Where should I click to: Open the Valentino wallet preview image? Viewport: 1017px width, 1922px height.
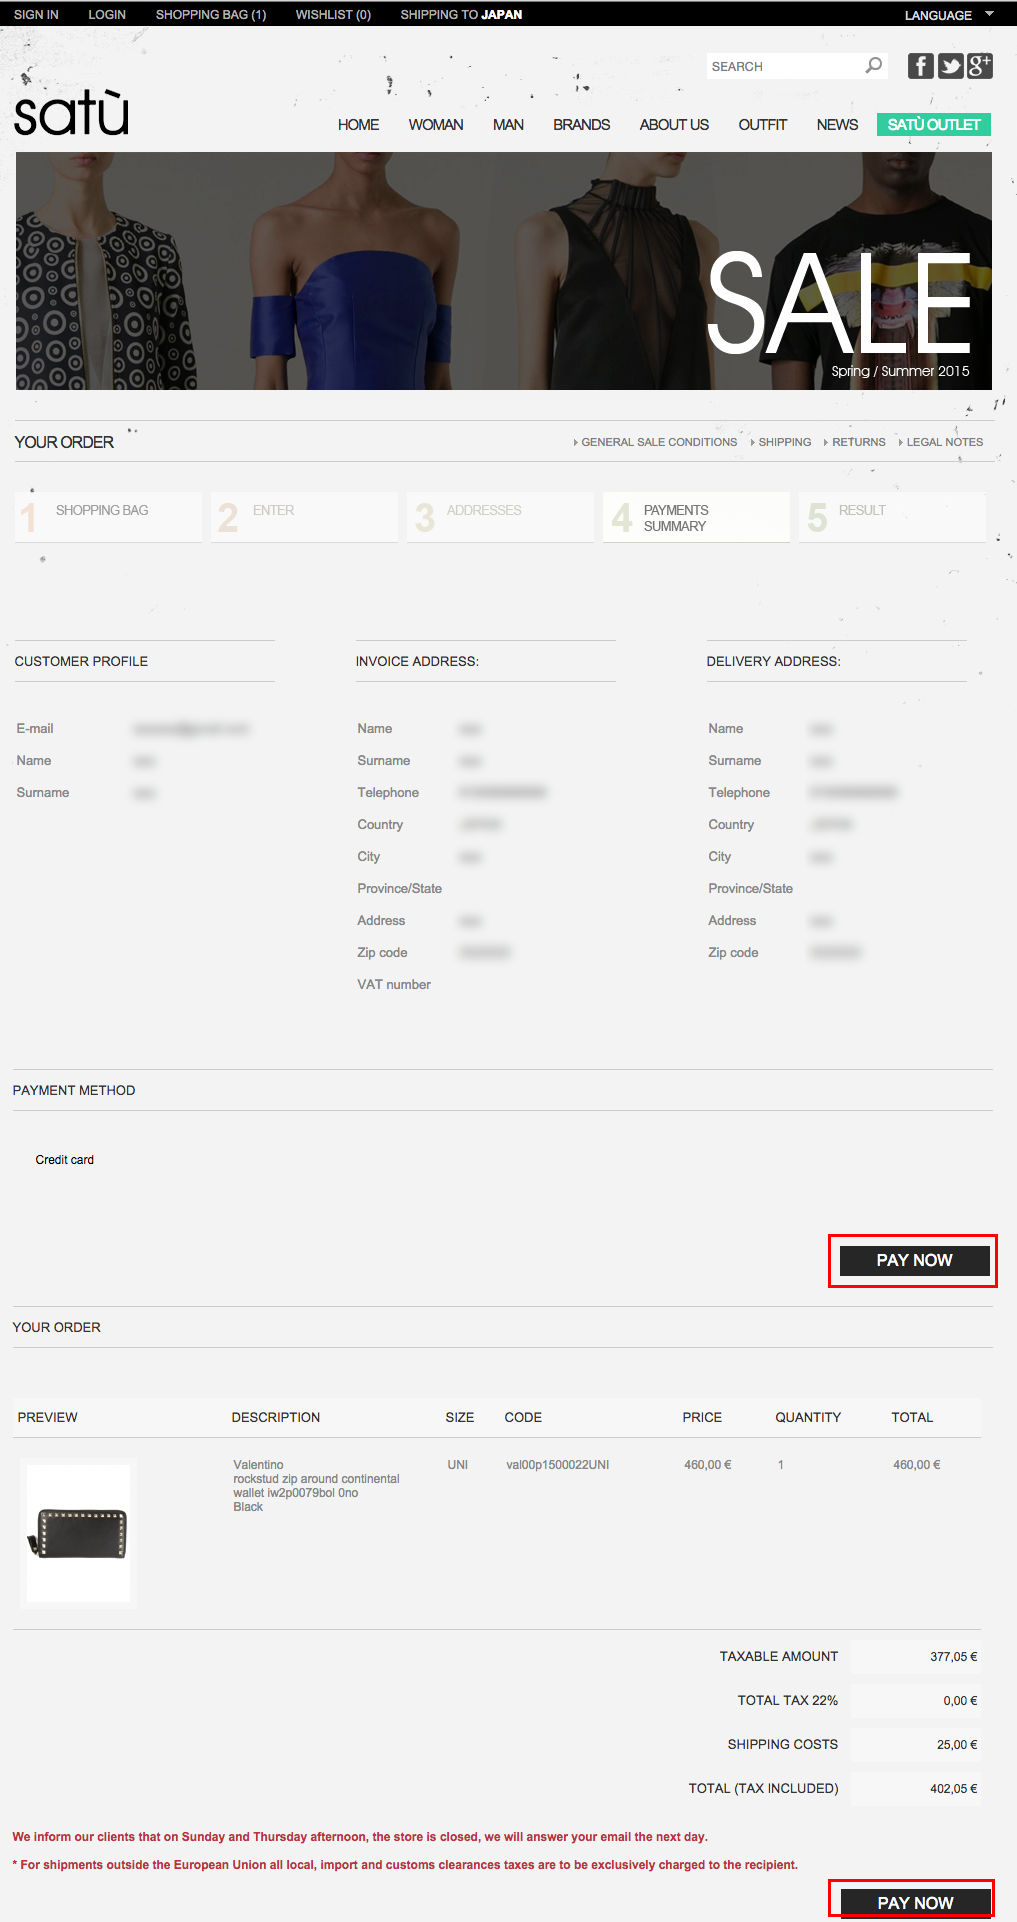pyautogui.click(x=78, y=1533)
